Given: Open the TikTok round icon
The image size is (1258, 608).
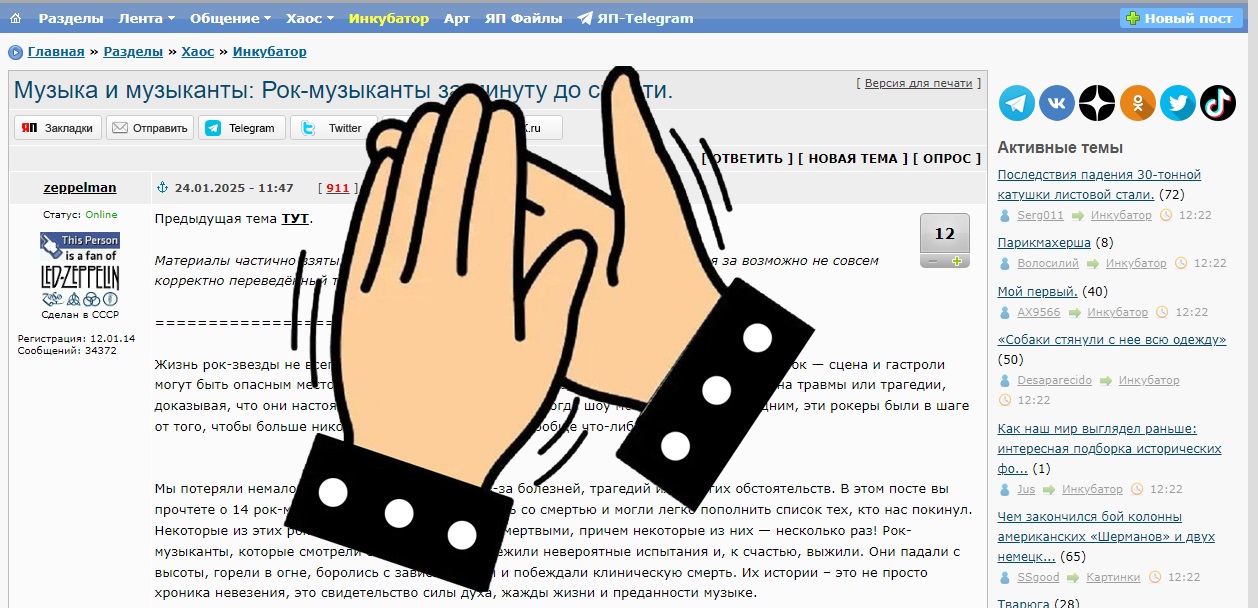Looking at the screenshot, I should click(x=1218, y=102).
